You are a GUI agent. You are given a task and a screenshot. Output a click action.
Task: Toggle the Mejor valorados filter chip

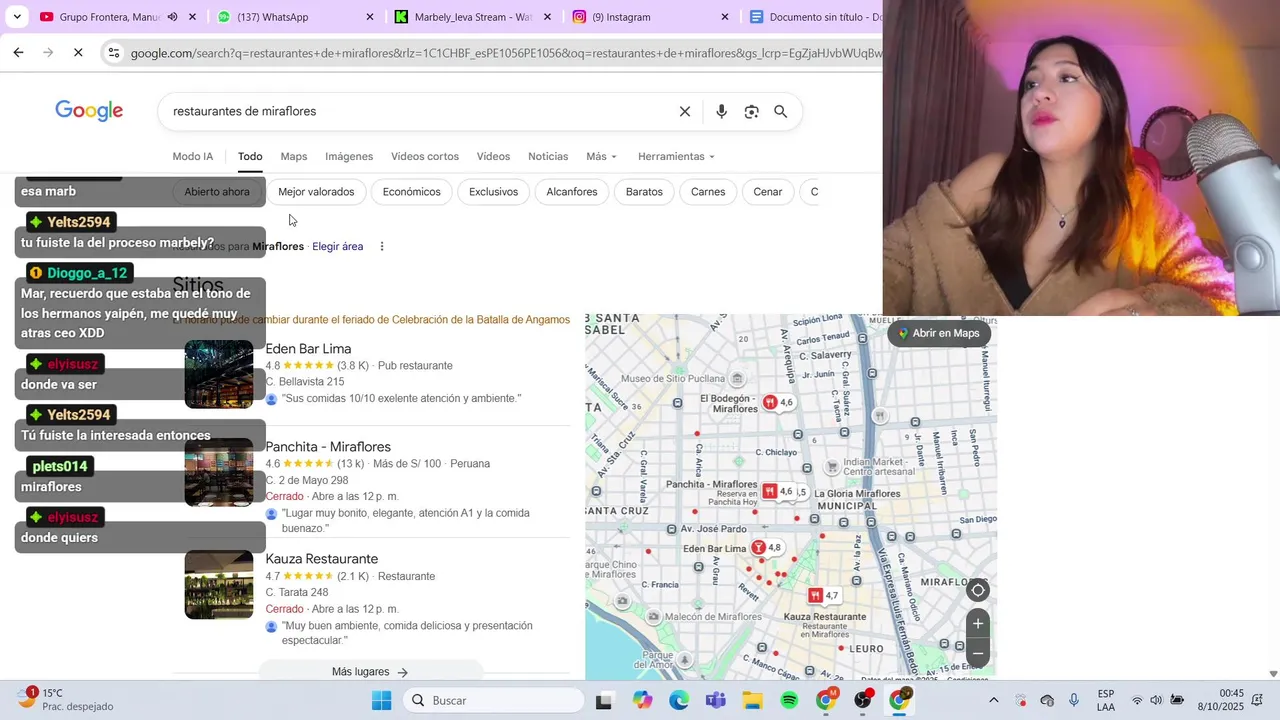coord(316,192)
